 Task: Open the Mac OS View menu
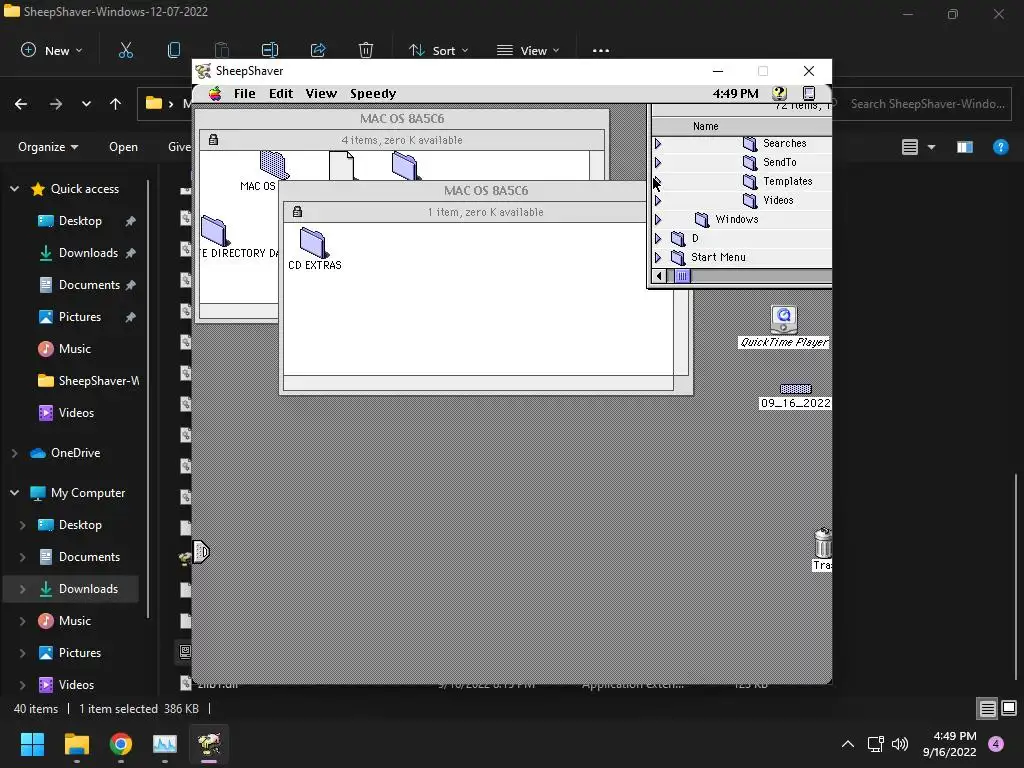321,93
